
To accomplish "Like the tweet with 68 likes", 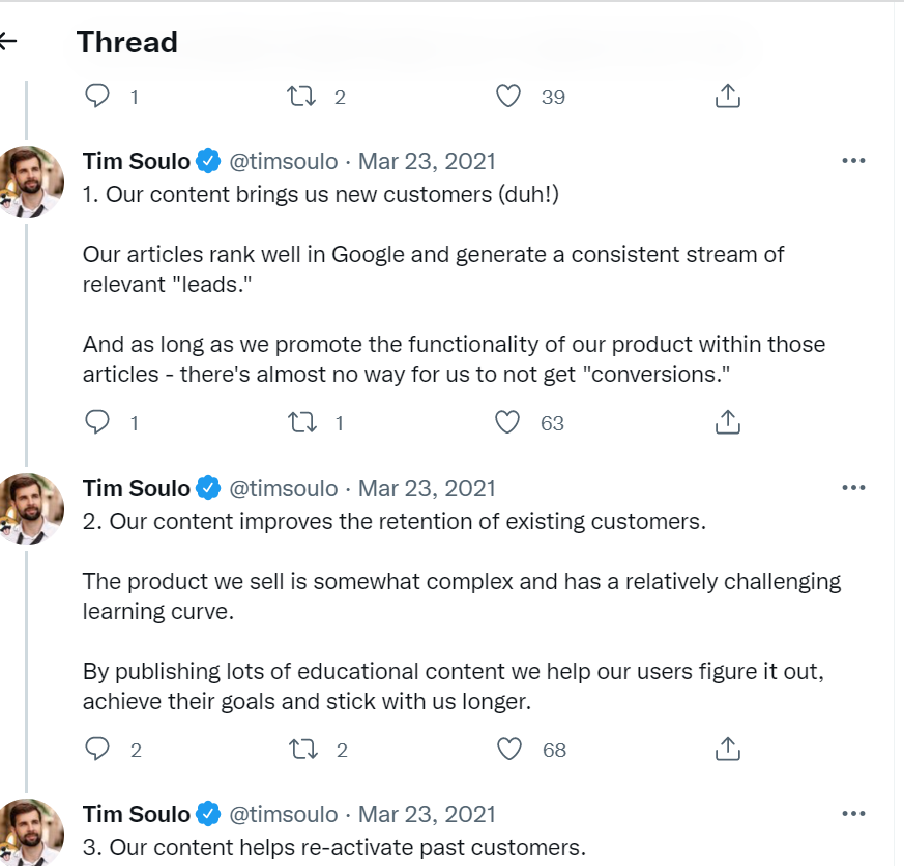I will 510,749.
